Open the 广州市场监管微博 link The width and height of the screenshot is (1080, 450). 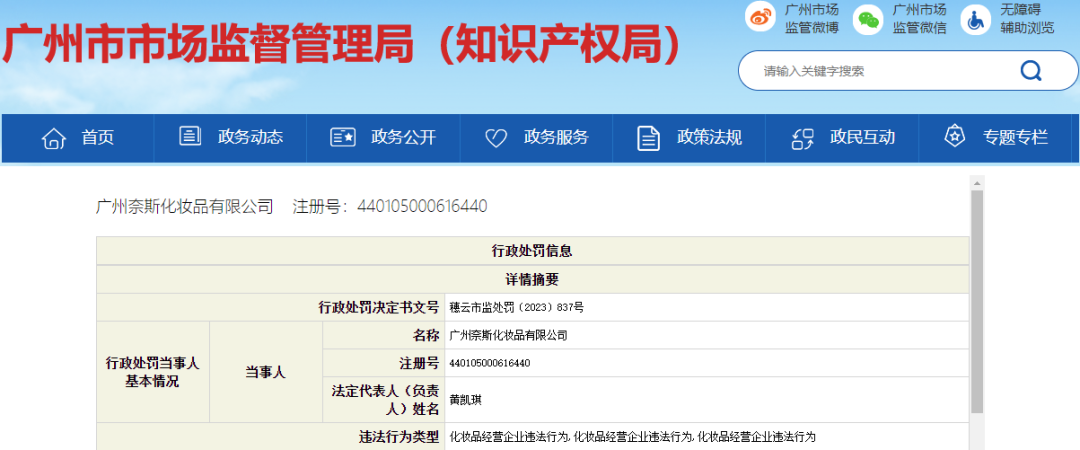tap(811, 19)
